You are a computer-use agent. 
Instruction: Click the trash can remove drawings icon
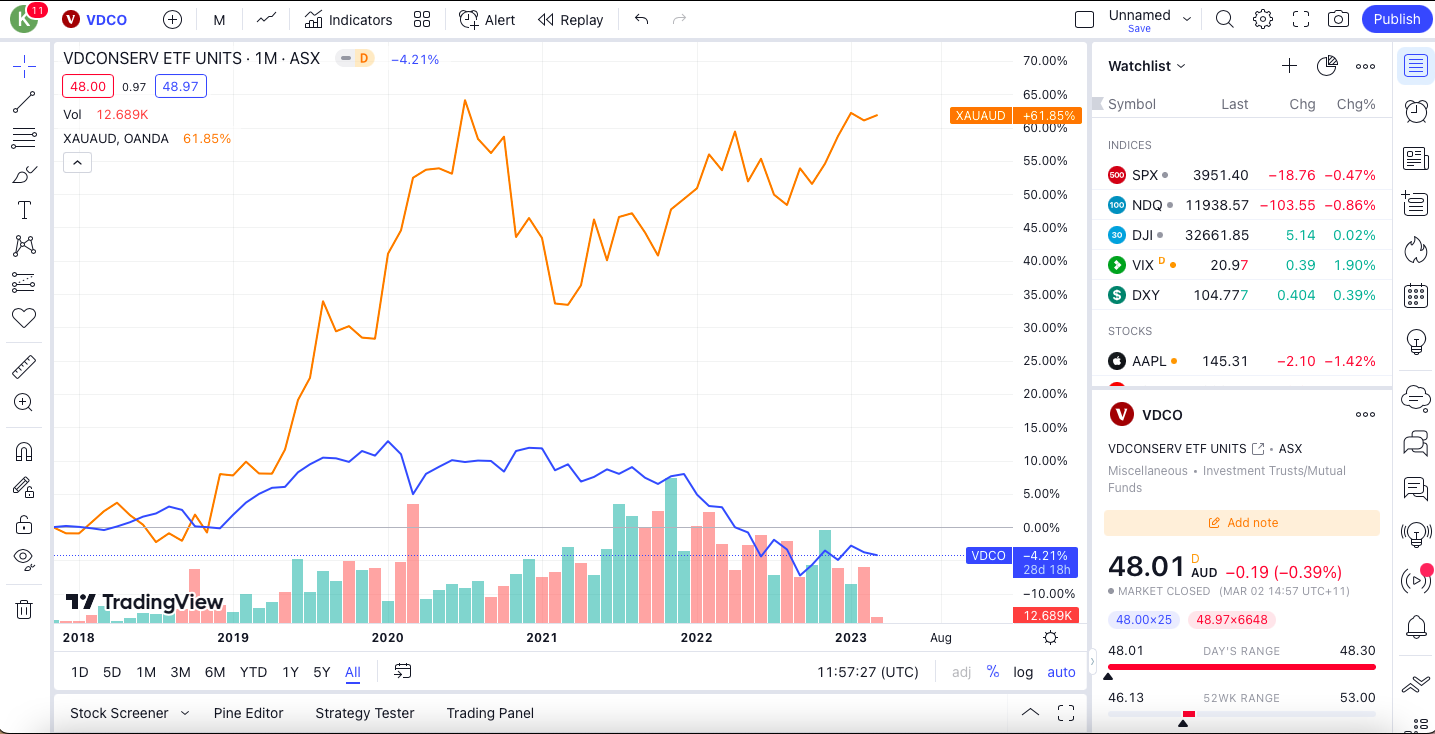(24, 609)
